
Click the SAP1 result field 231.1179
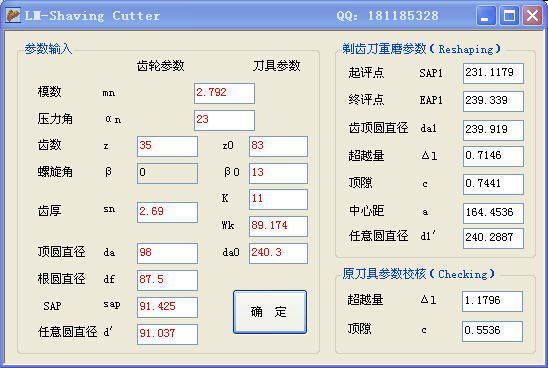493,73
